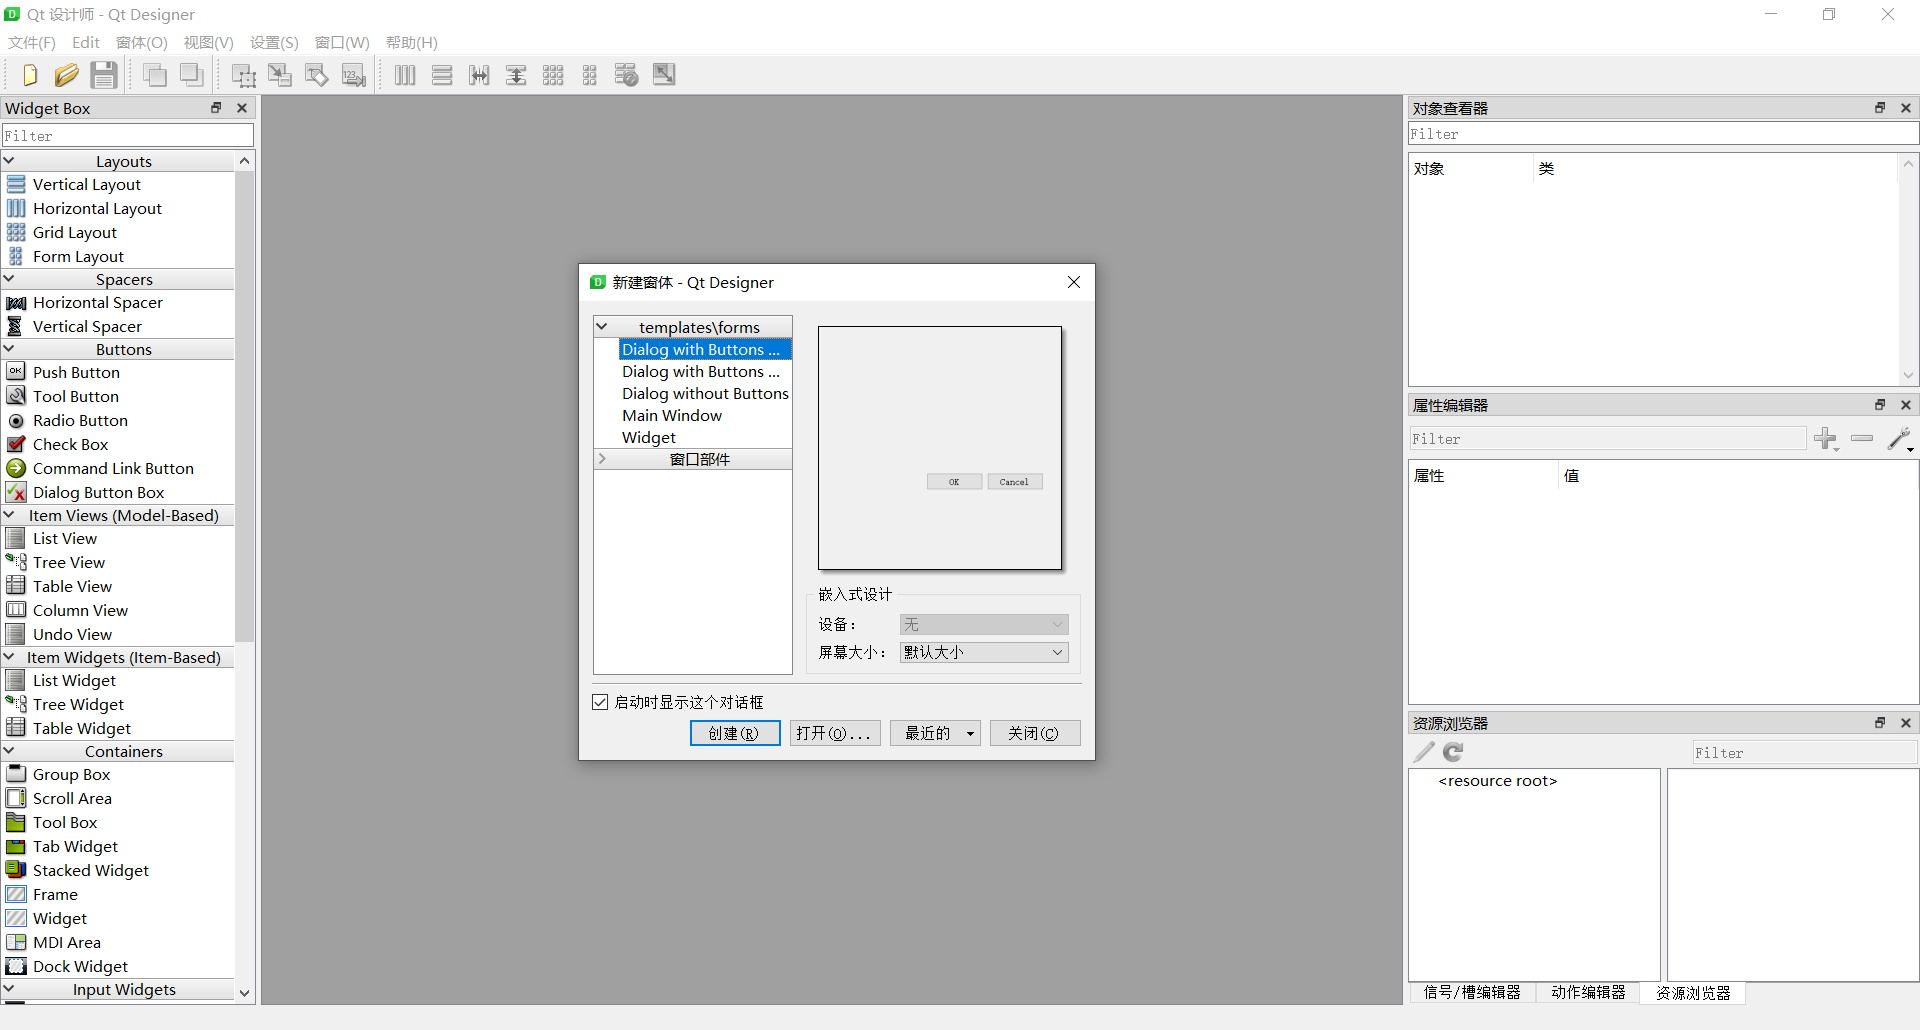Select Main Window template

672,415
